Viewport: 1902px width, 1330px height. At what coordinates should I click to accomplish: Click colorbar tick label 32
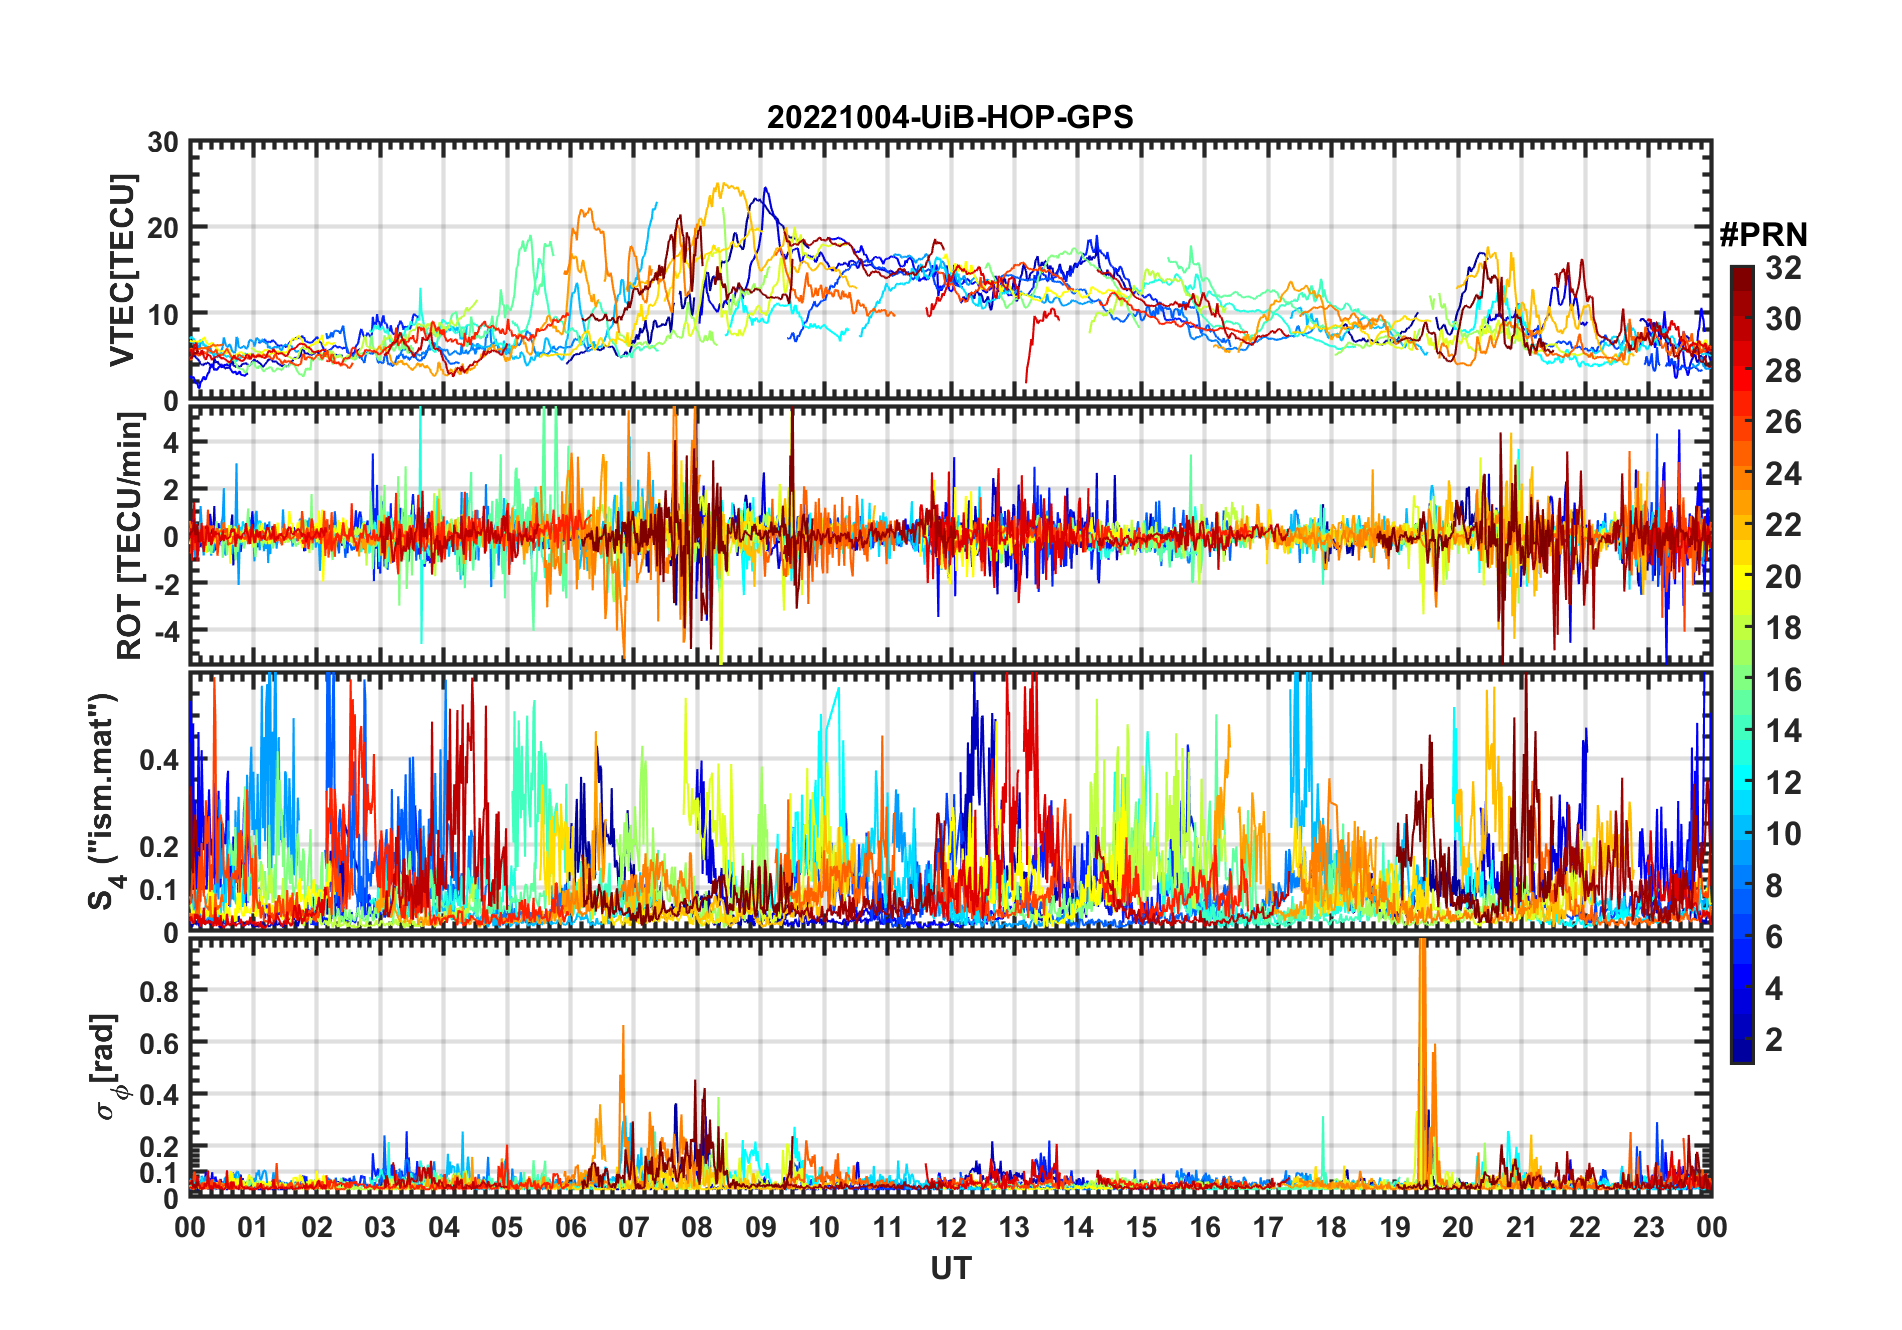coord(1783,268)
